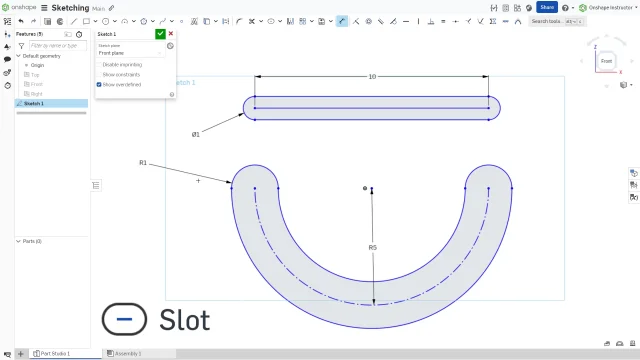Viewport: 640px width, 360px height.
Task: Expand the circle tool dropdown arrow
Action: [x=115, y=21]
